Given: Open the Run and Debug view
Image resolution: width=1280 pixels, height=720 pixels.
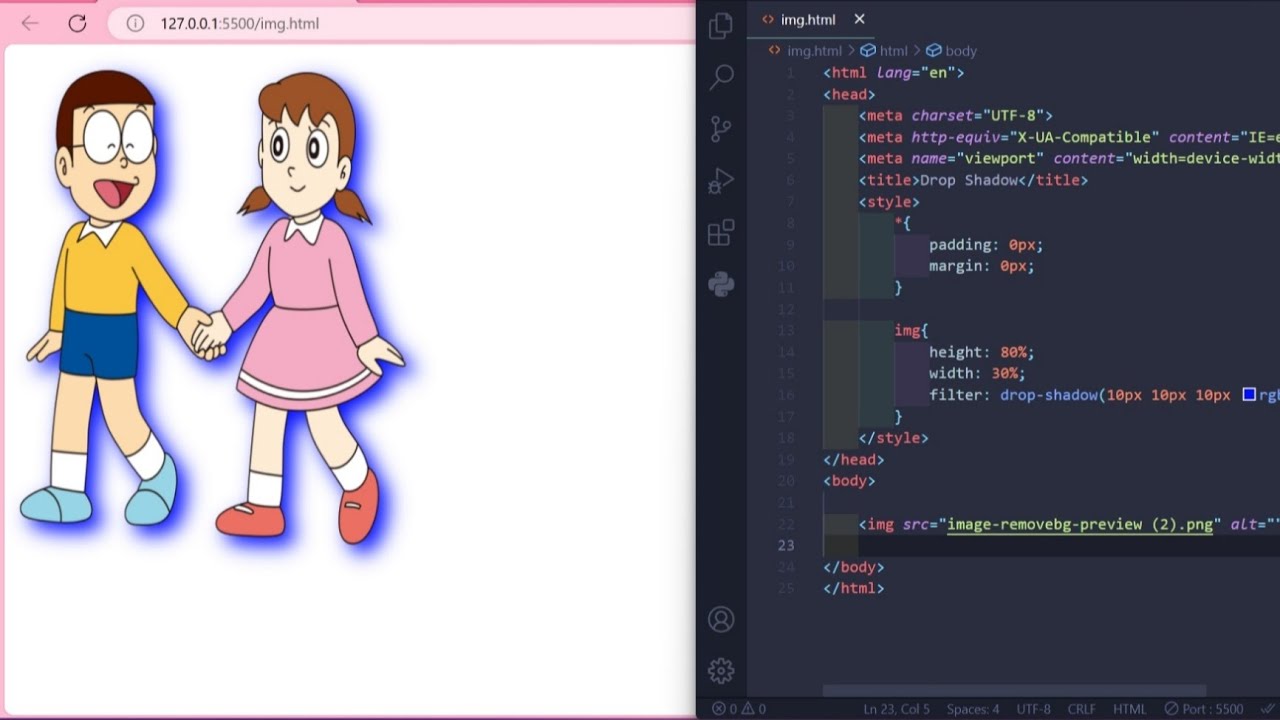Looking at the screenshot, I should tap(720, 181).
